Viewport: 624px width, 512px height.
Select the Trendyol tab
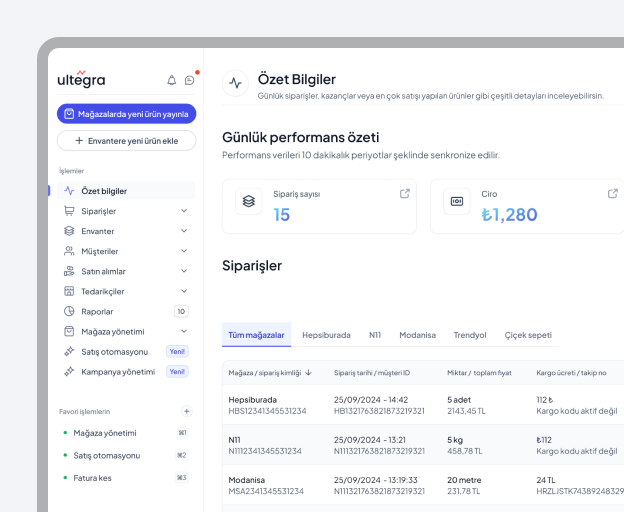point(469,335)
